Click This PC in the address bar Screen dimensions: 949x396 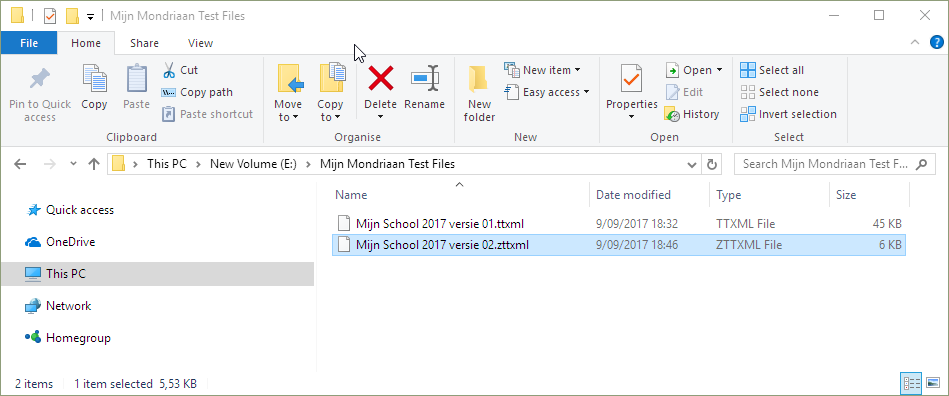pos(167,164)
